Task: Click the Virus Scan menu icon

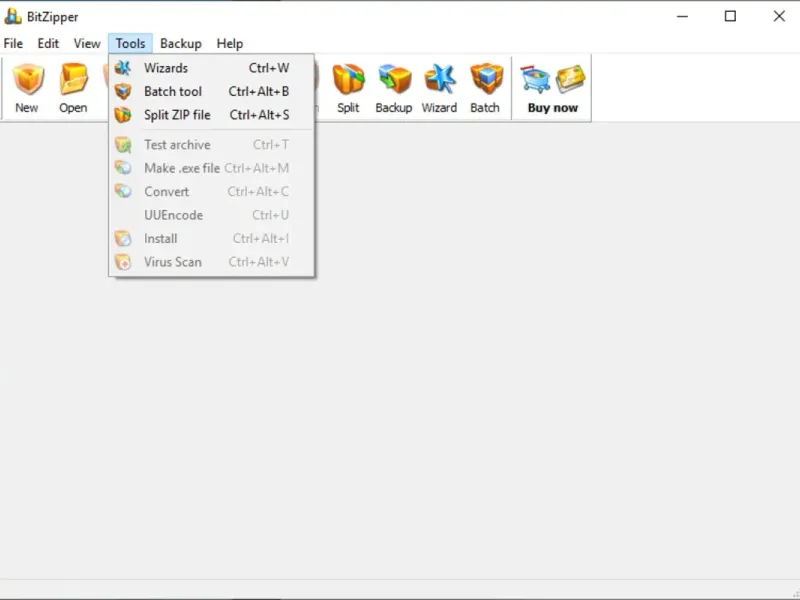Action: (122, 262)
